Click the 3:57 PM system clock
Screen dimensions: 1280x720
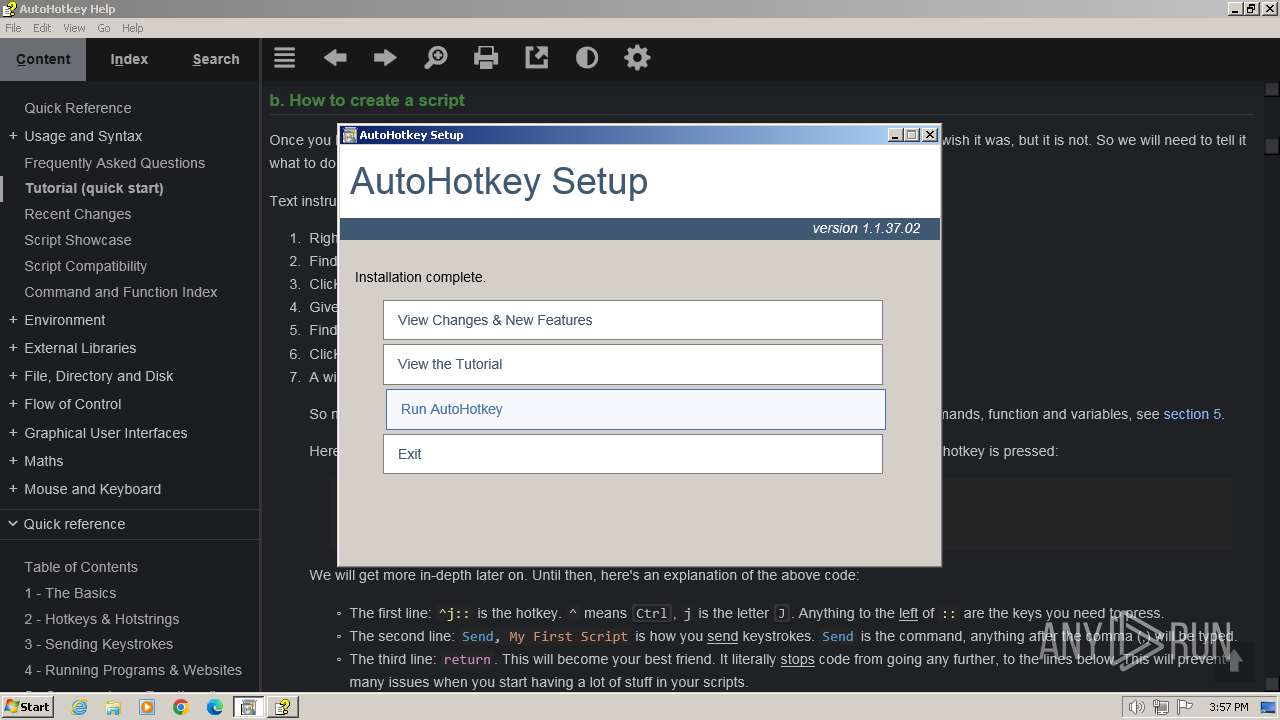point(1228,707)
